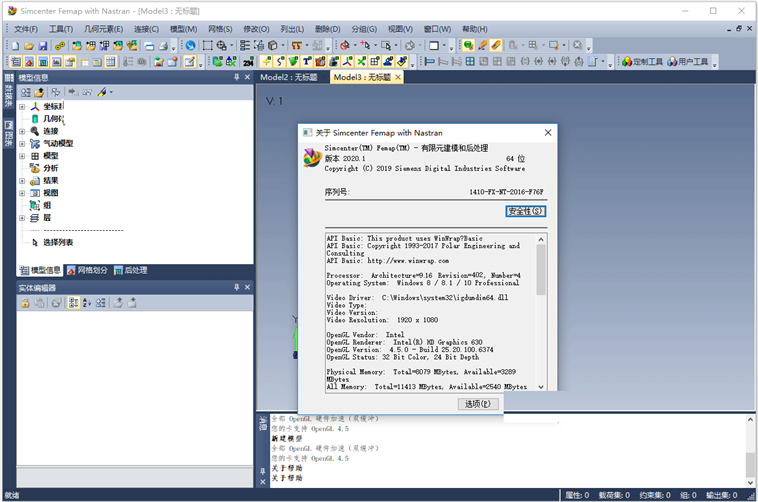Image resolution: width=758 pixels, height=502 pixels.
Task: Click the New model icon
Action: click(15, 46)
